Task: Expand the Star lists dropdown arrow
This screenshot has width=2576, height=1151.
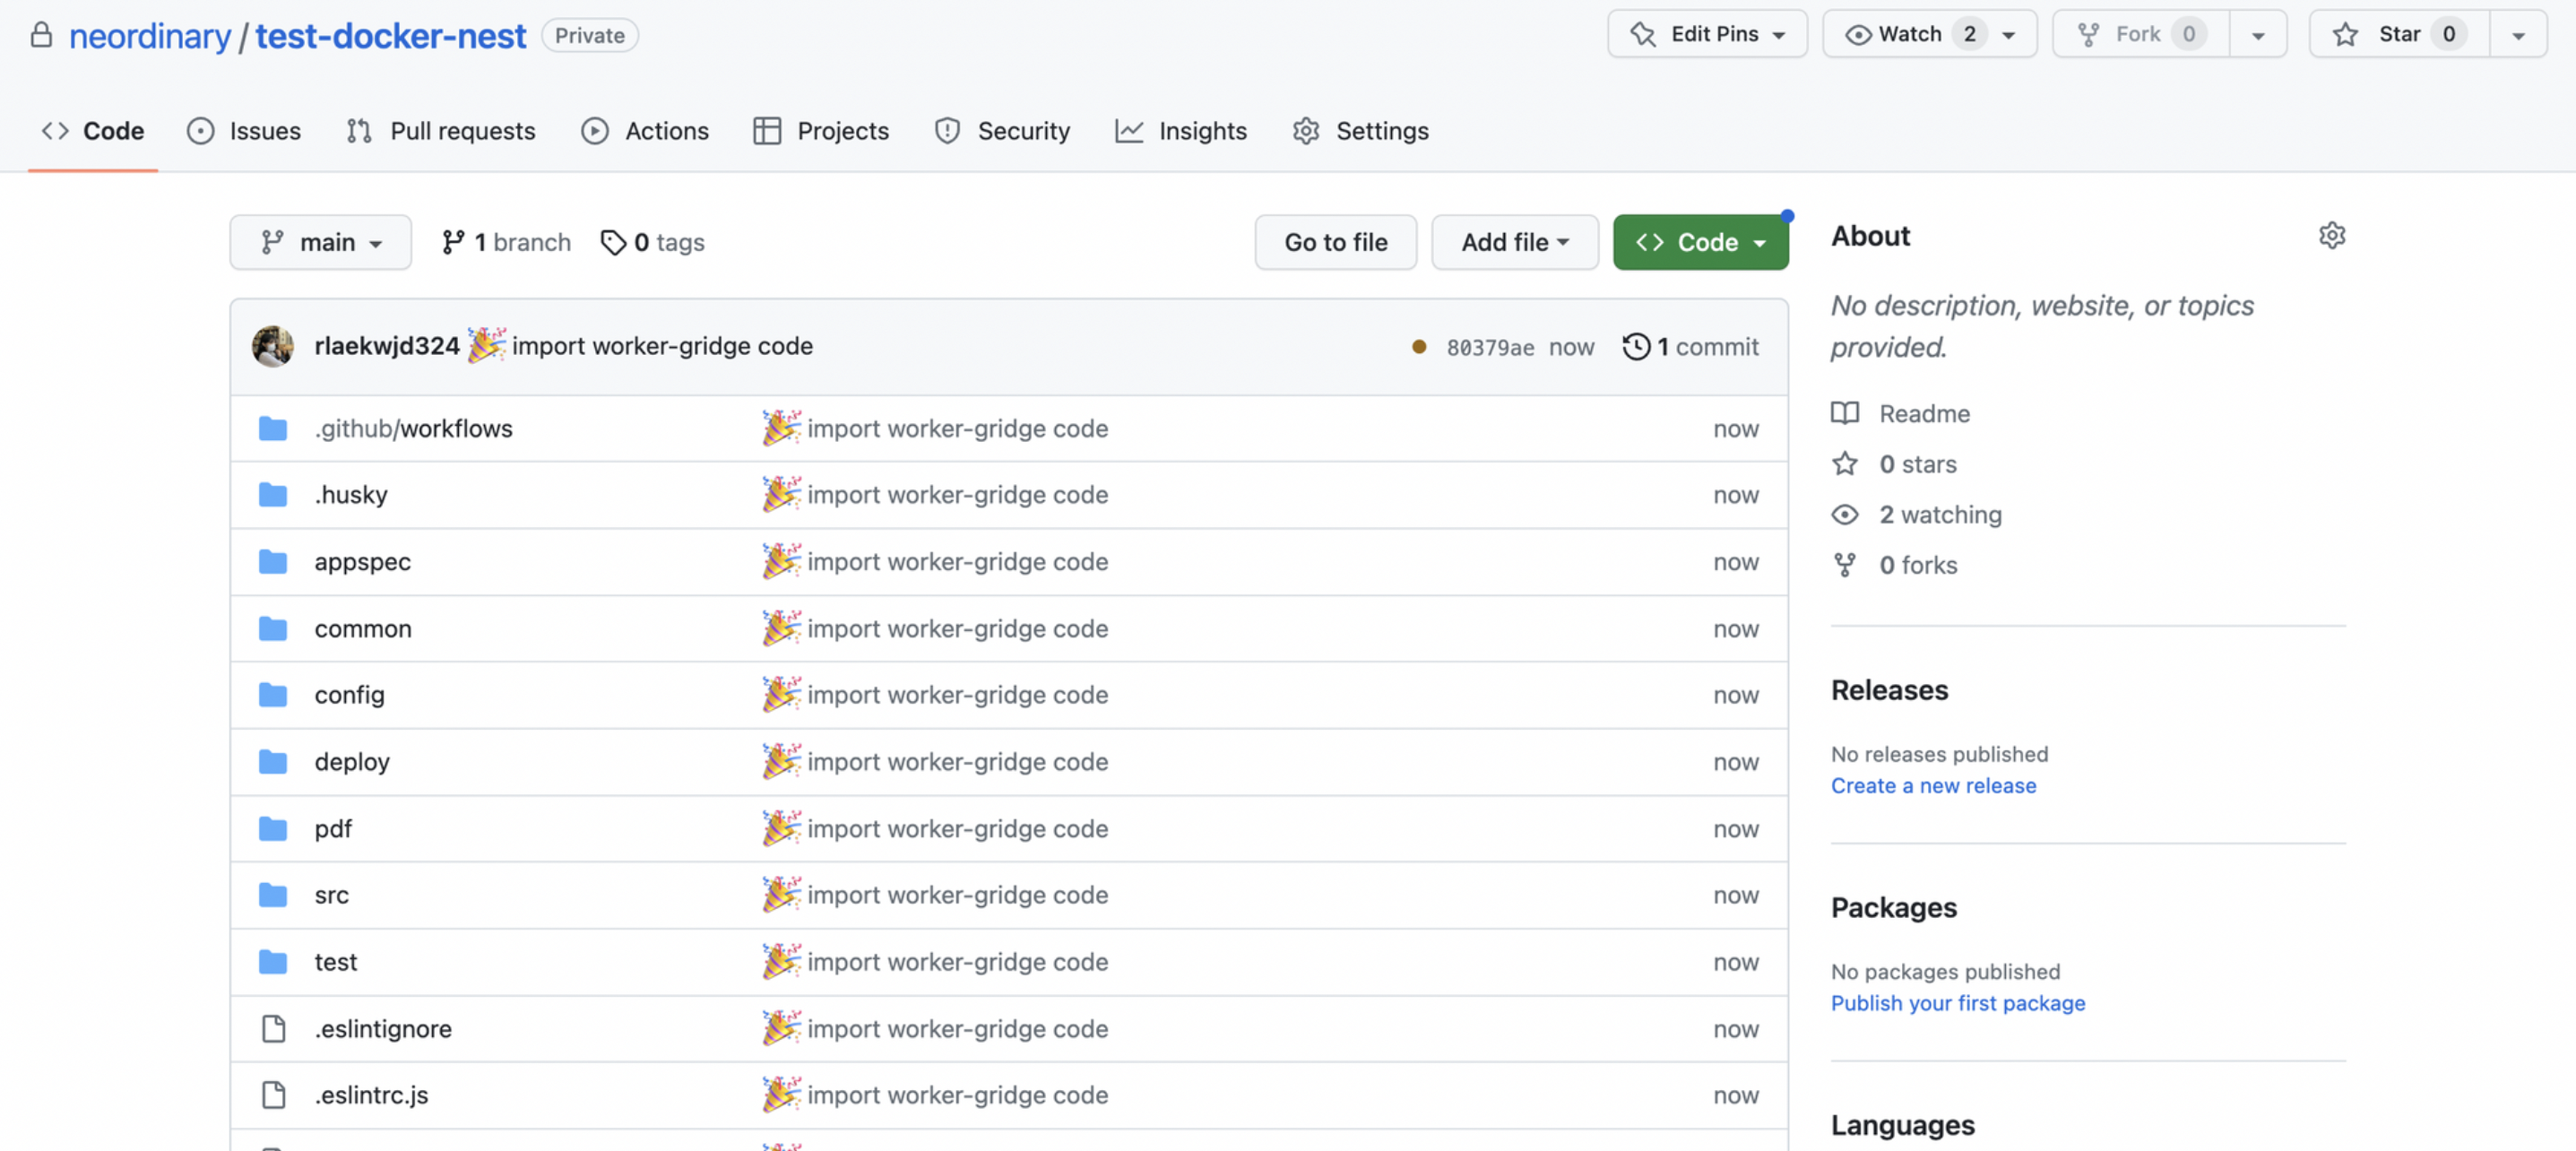Action: click(2518, 34)
